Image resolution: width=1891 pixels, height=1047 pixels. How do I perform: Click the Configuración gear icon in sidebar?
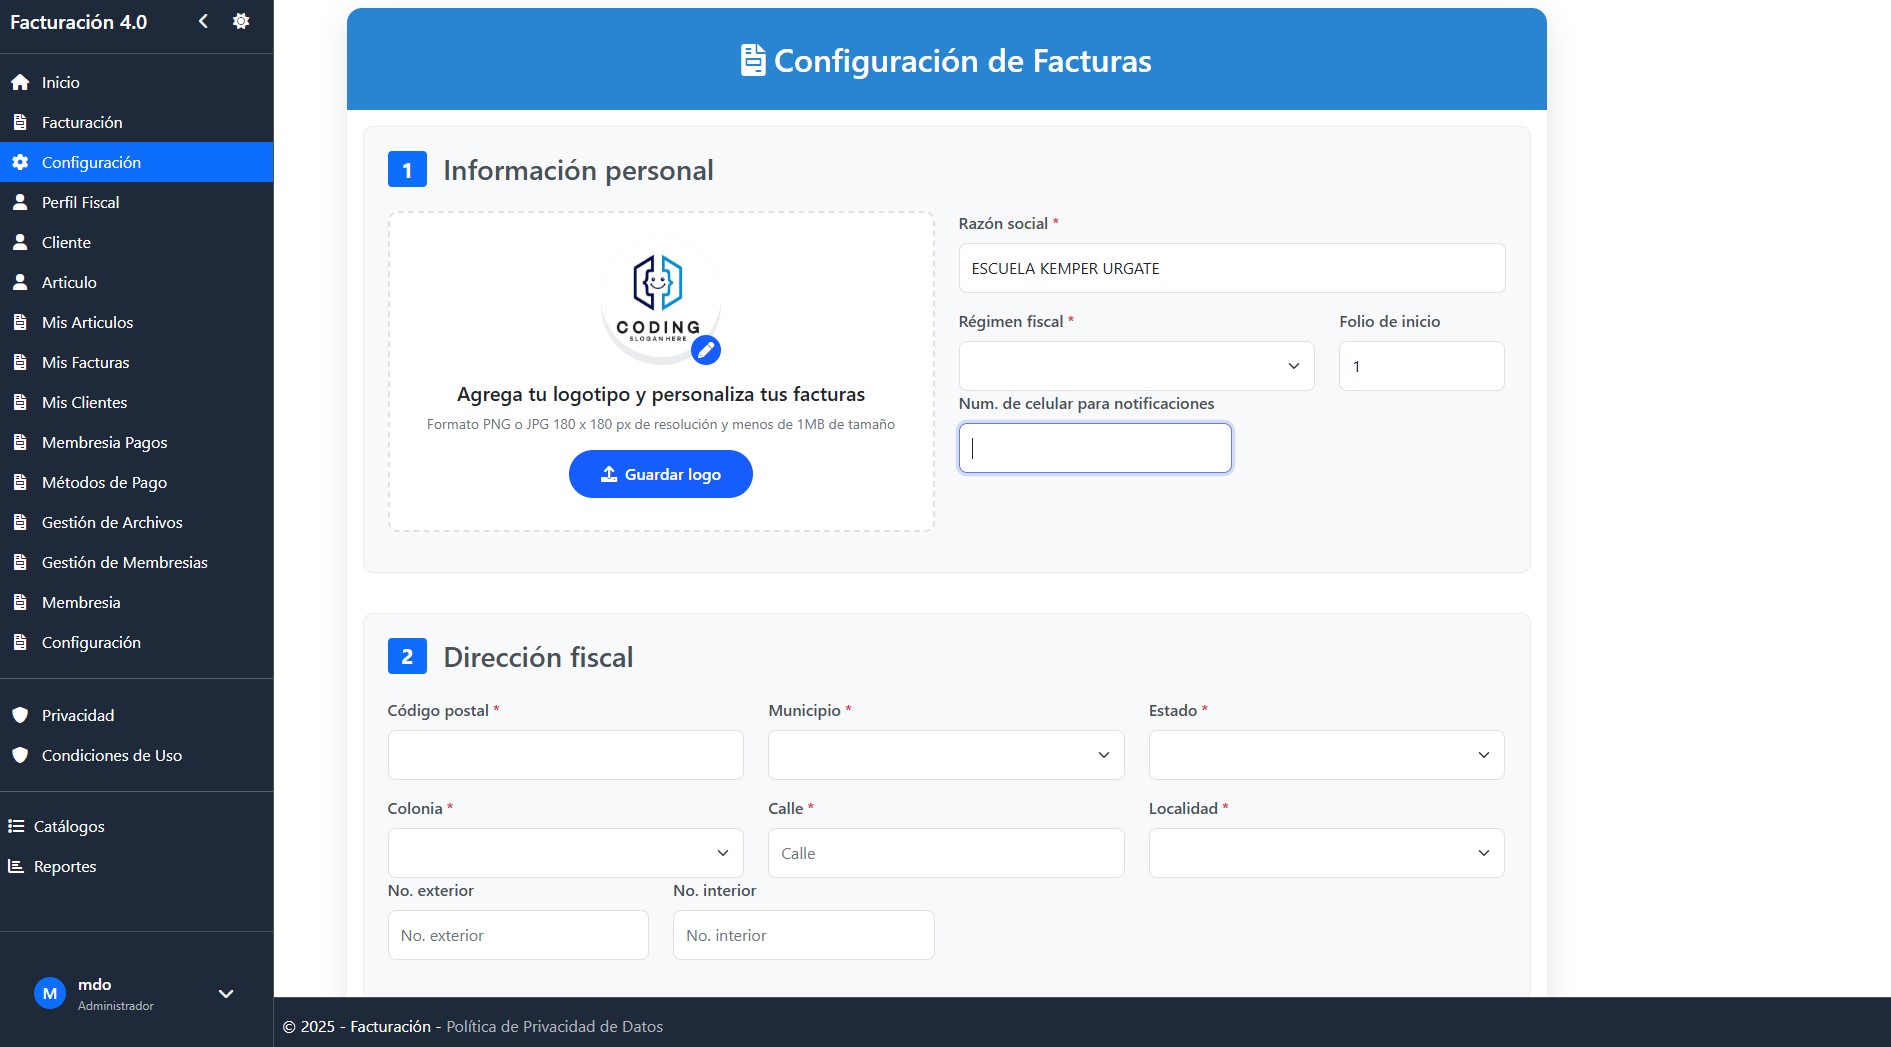[20, 162]
